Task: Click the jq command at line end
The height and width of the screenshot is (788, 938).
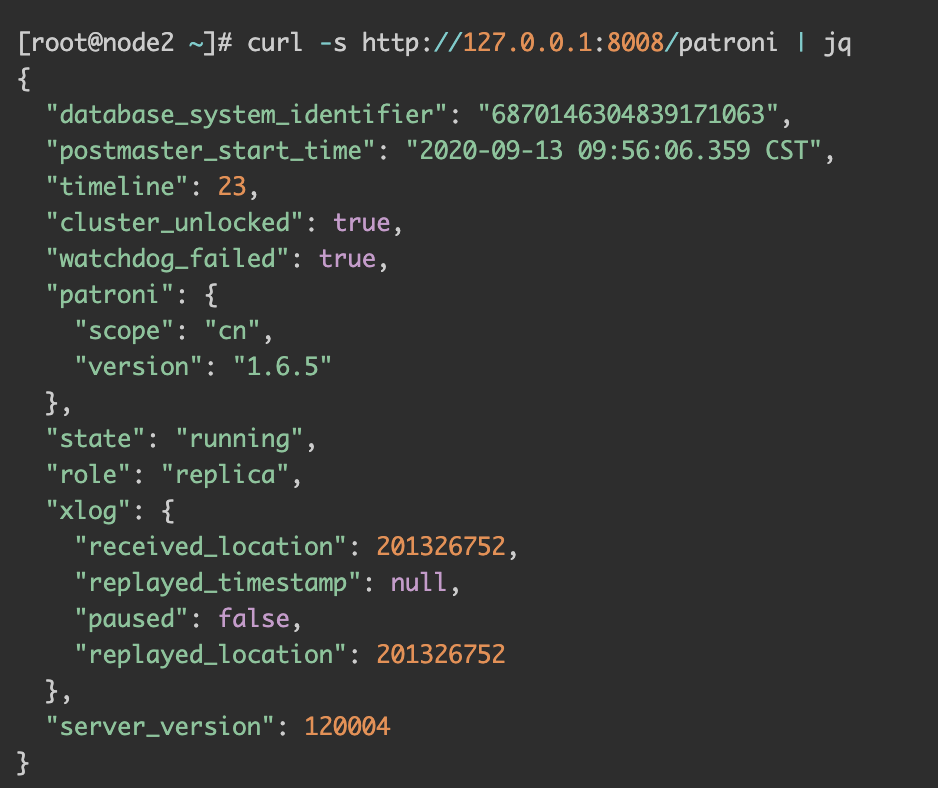Action: pyautogui.click(x=837, y=44)
